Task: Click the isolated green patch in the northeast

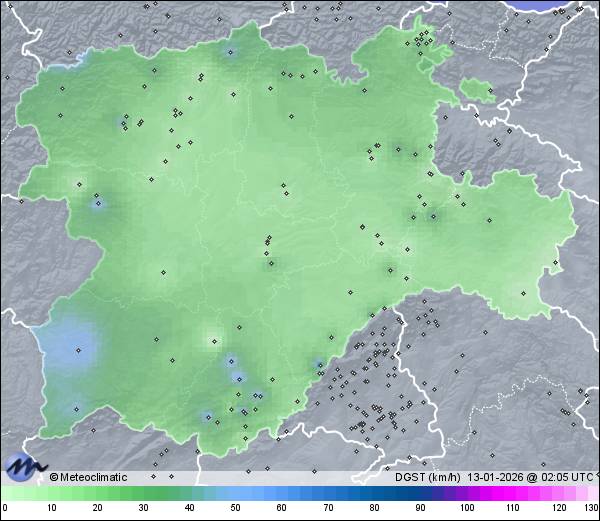Action: click(x=477, y=92)
